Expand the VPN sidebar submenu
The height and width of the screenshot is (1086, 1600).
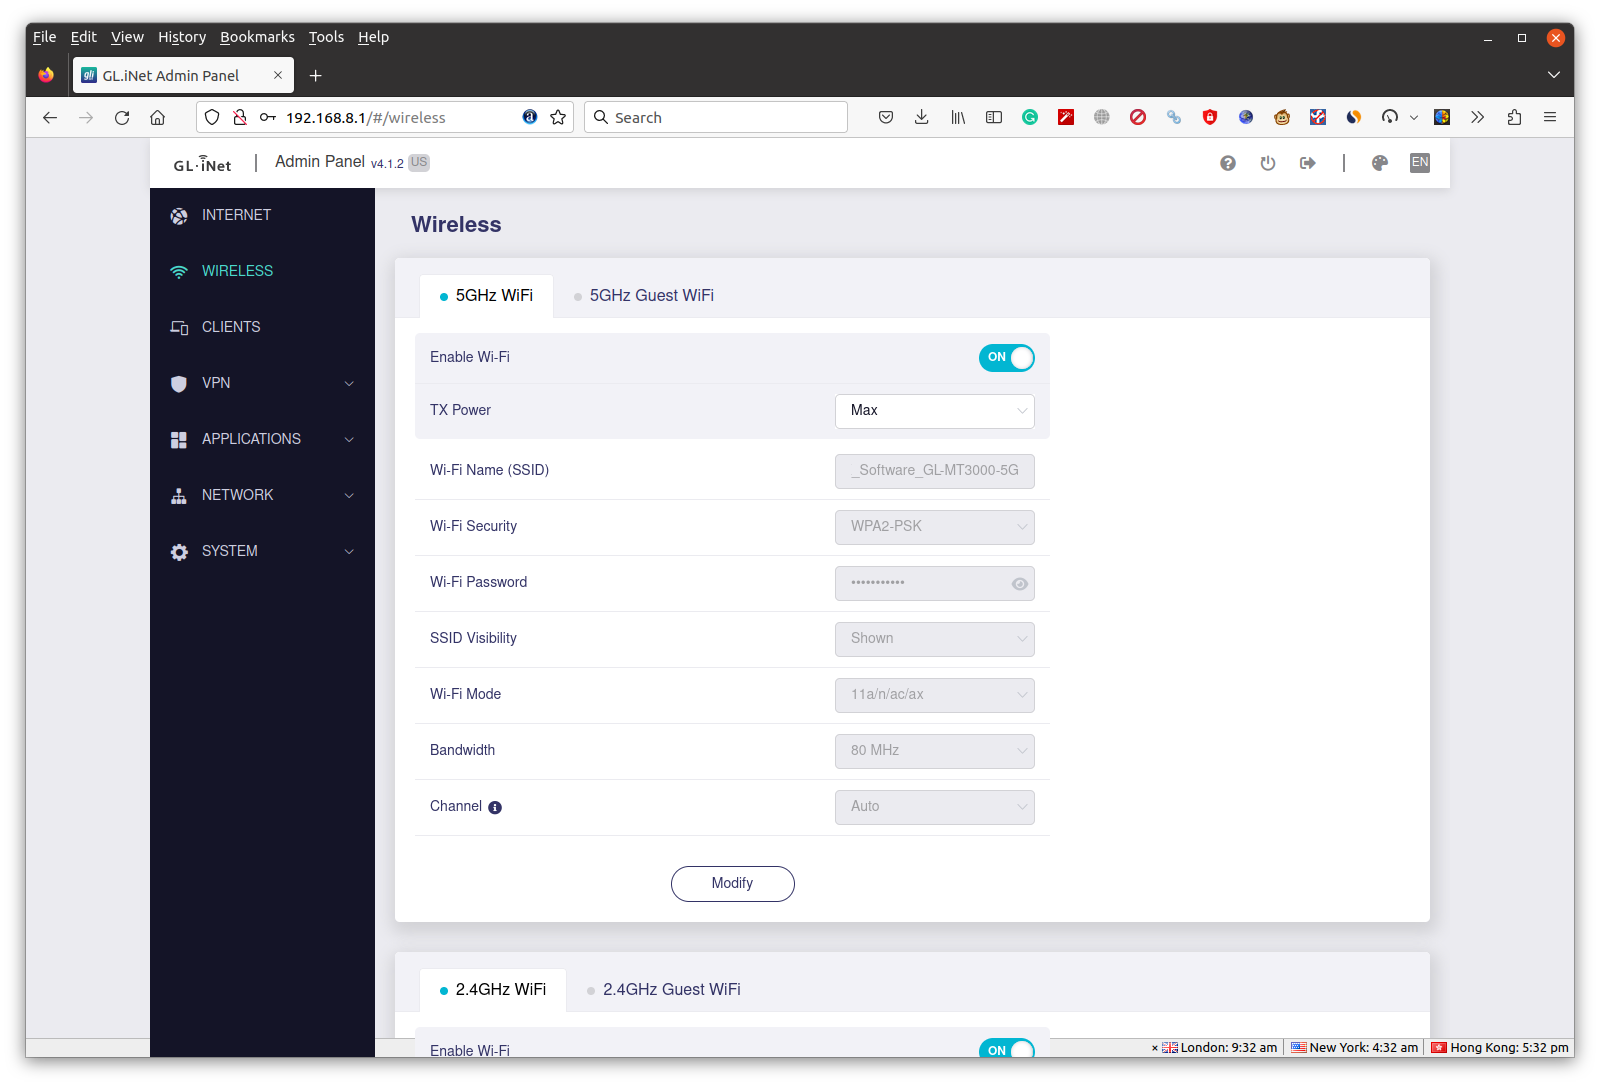[349, 383]
